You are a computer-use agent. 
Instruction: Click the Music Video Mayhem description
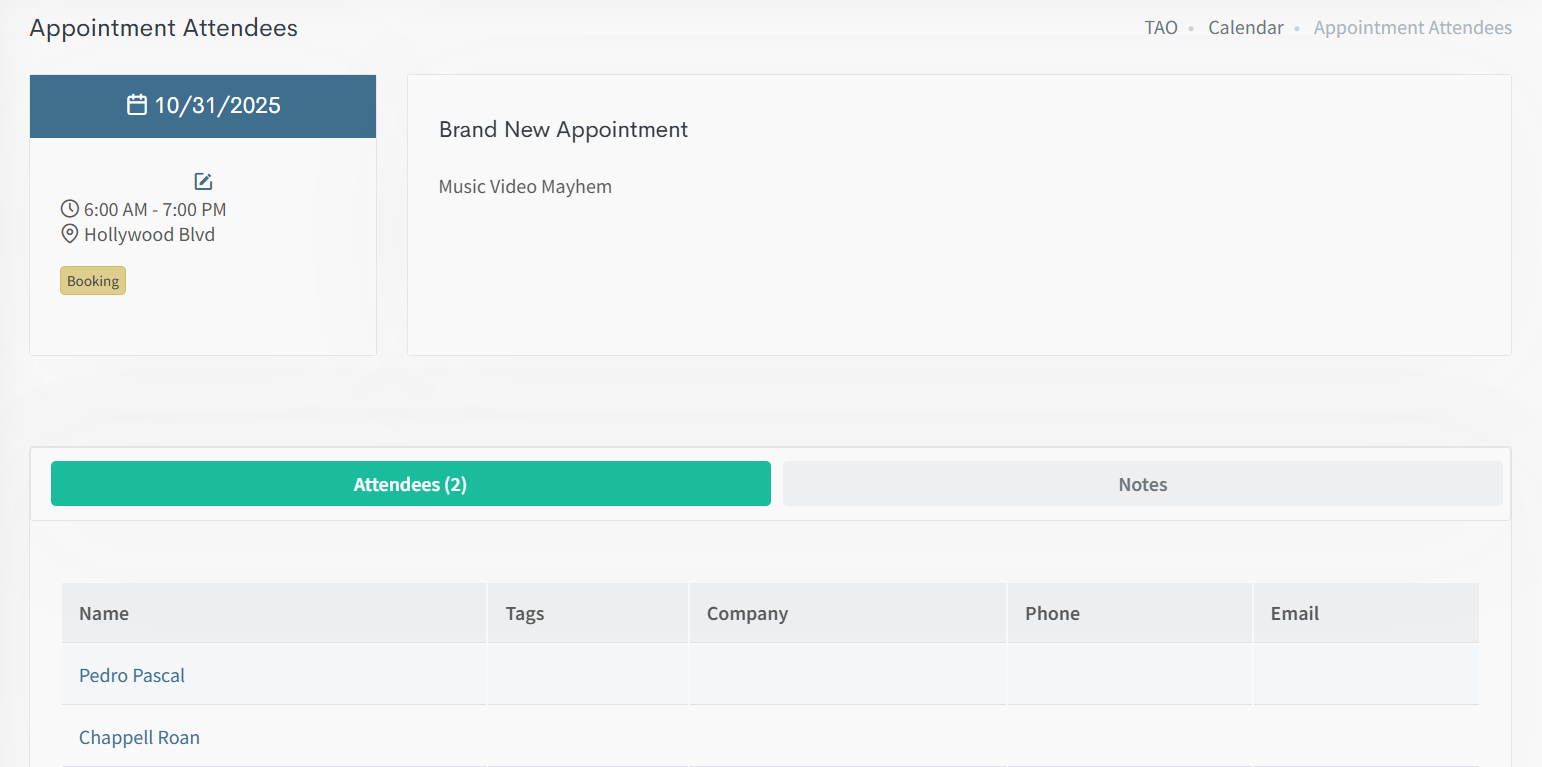[x=525, y=186]
